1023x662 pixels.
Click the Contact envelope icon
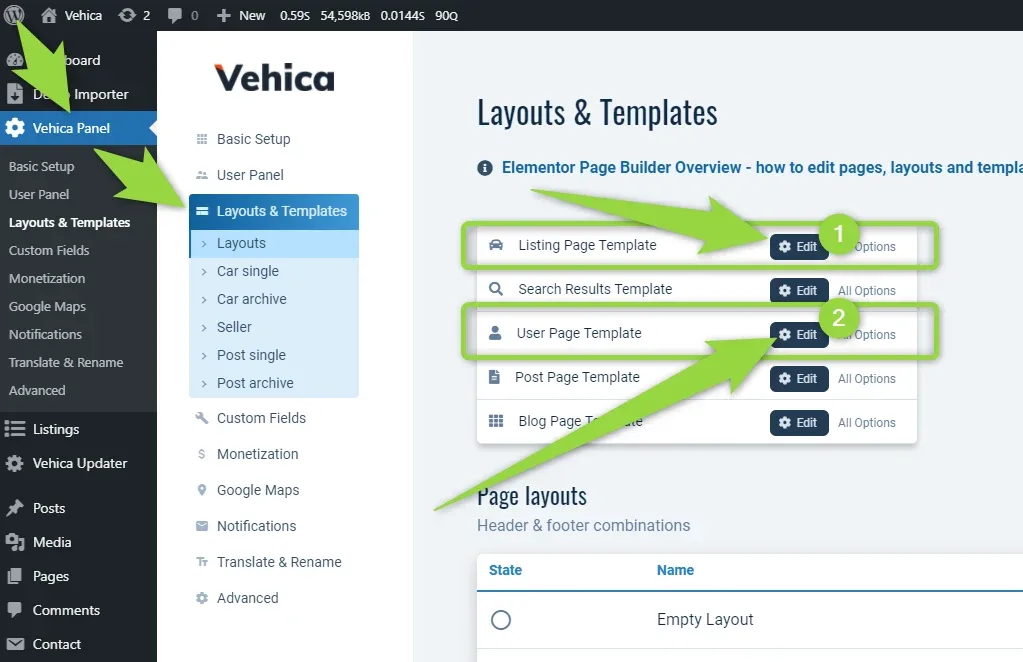click(15, 644)
